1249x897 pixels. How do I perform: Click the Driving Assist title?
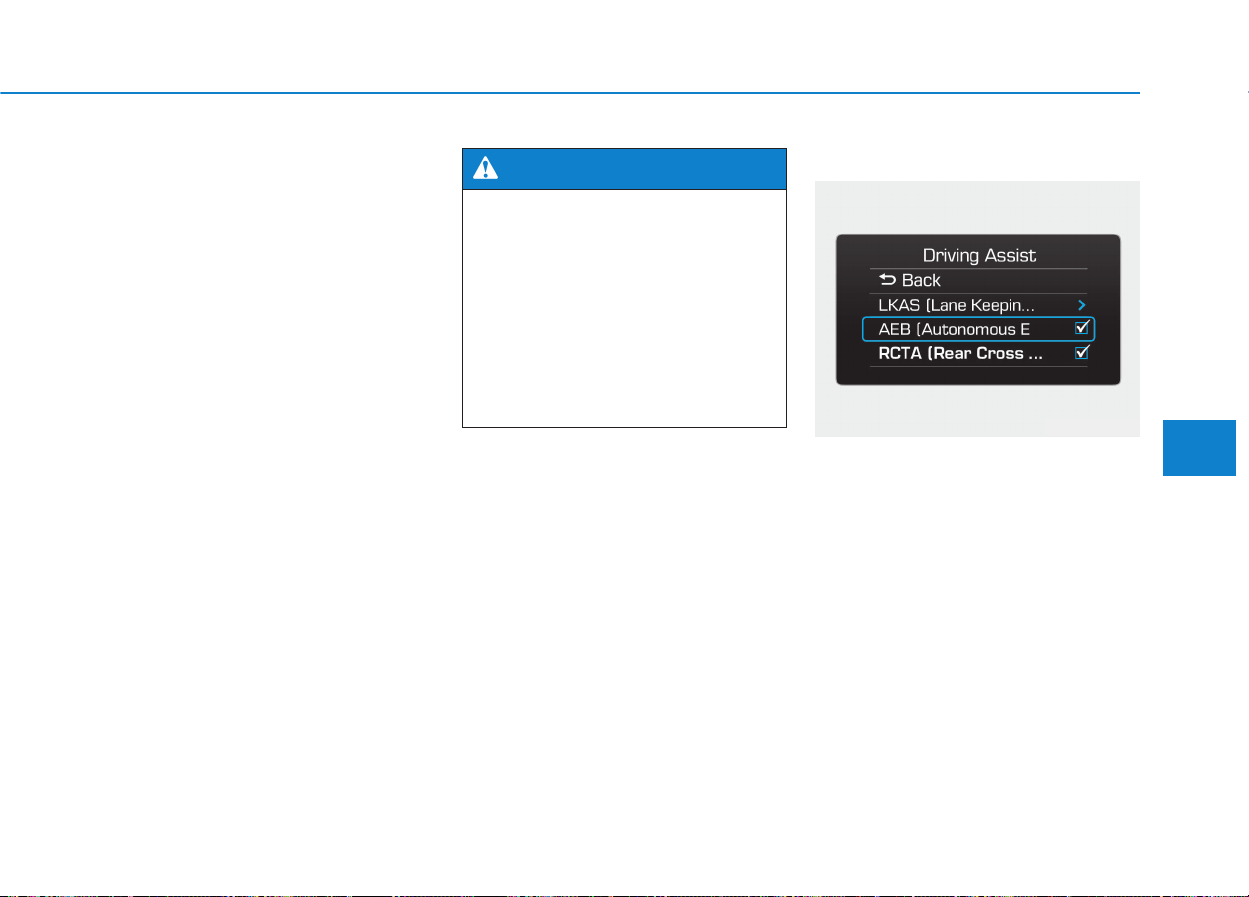(979, 256)
